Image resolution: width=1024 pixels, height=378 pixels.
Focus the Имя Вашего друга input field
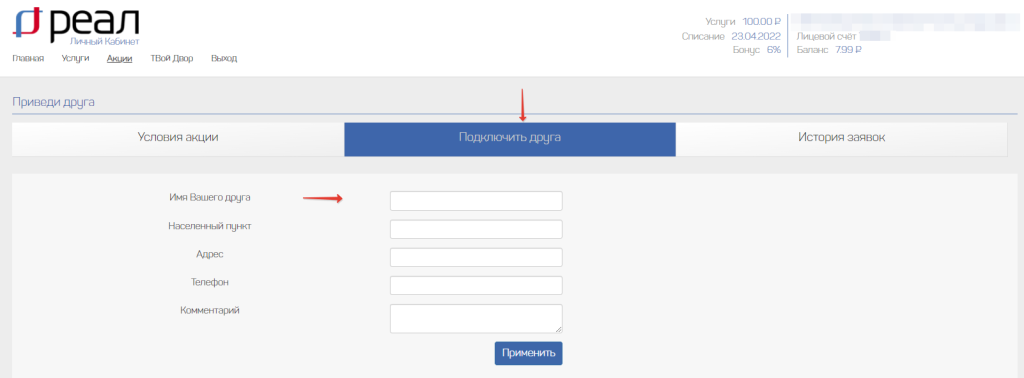[476, 201]
